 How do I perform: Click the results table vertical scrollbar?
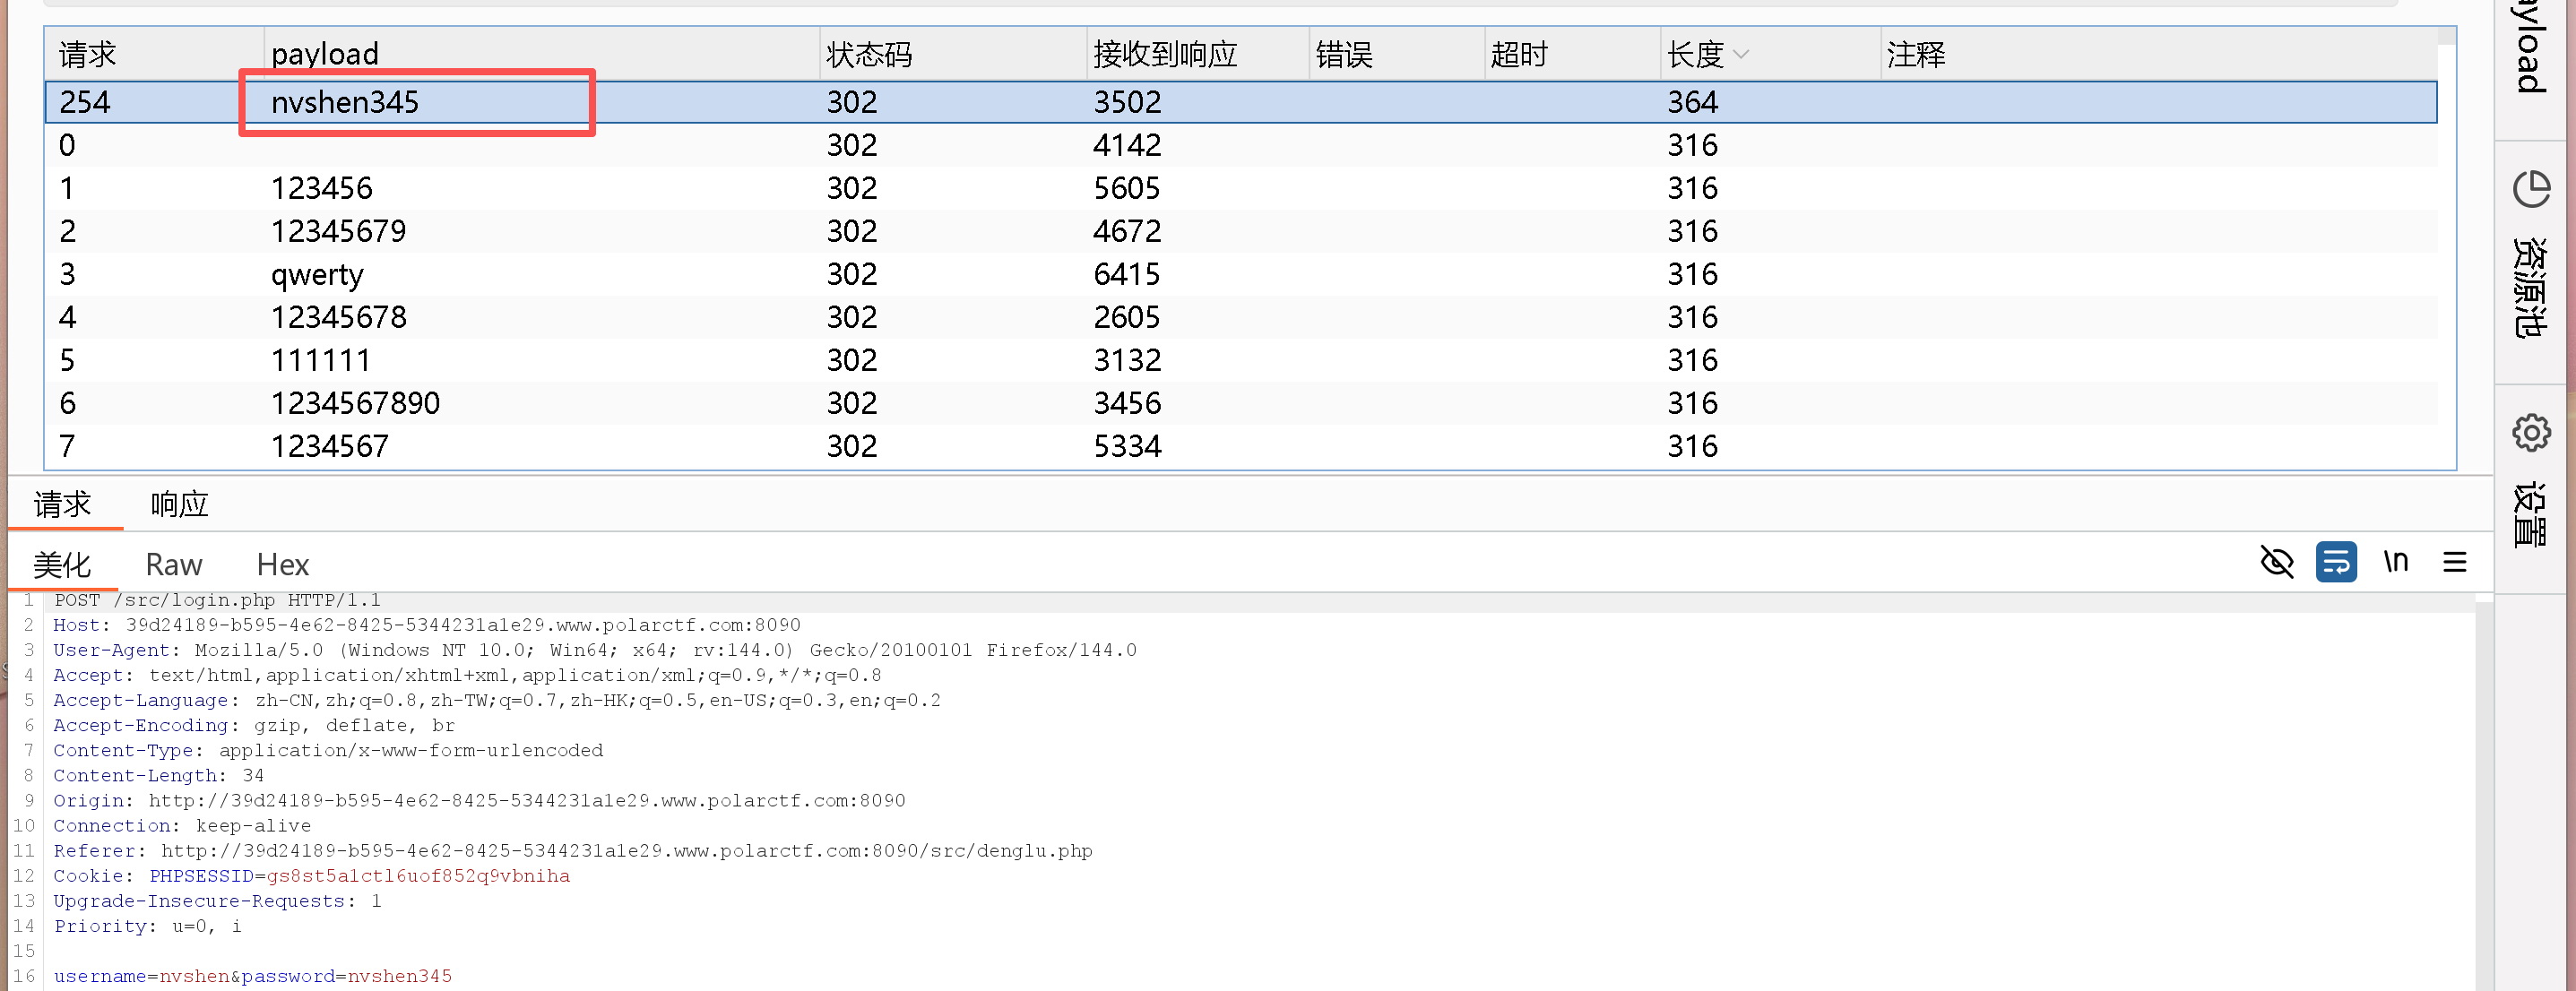tap(2446, 250)
